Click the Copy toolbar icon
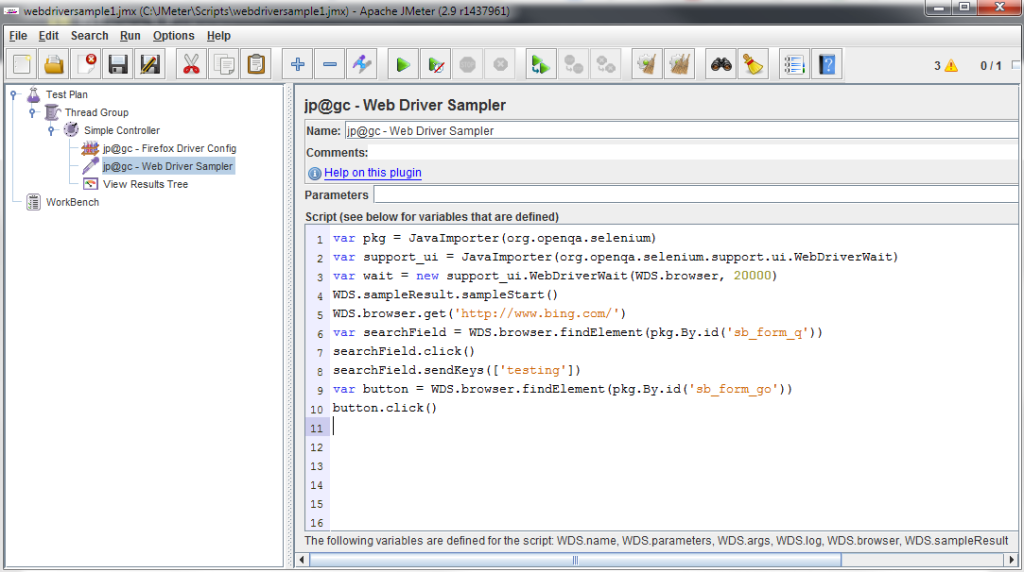 [x=224, y=65]
